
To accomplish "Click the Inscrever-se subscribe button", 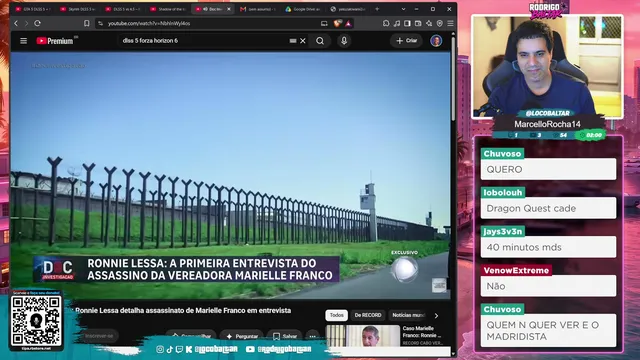I will pyautogui.click(x=99, y=336).
